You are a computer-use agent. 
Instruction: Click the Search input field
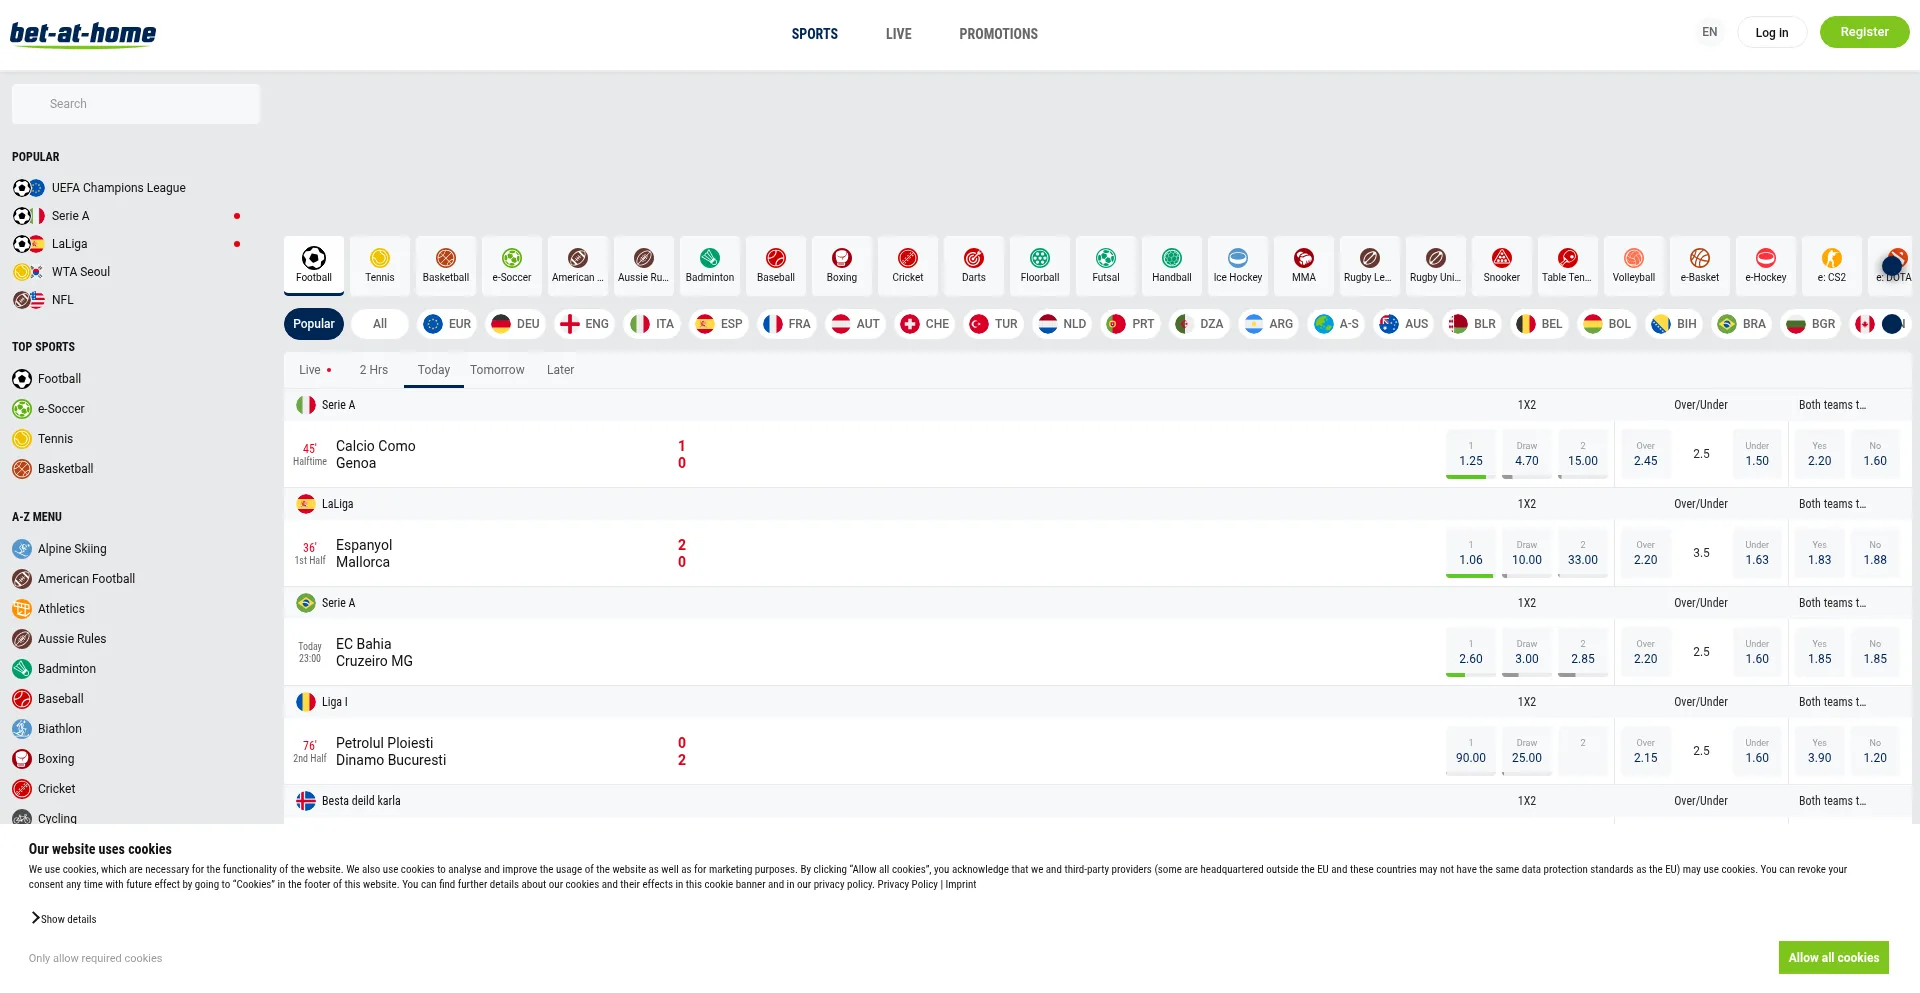pos(136,104)
